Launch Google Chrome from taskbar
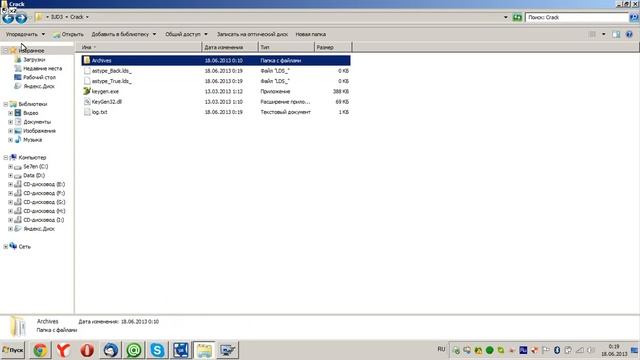This screenshot has height=360, width=640. pos(40,350)
